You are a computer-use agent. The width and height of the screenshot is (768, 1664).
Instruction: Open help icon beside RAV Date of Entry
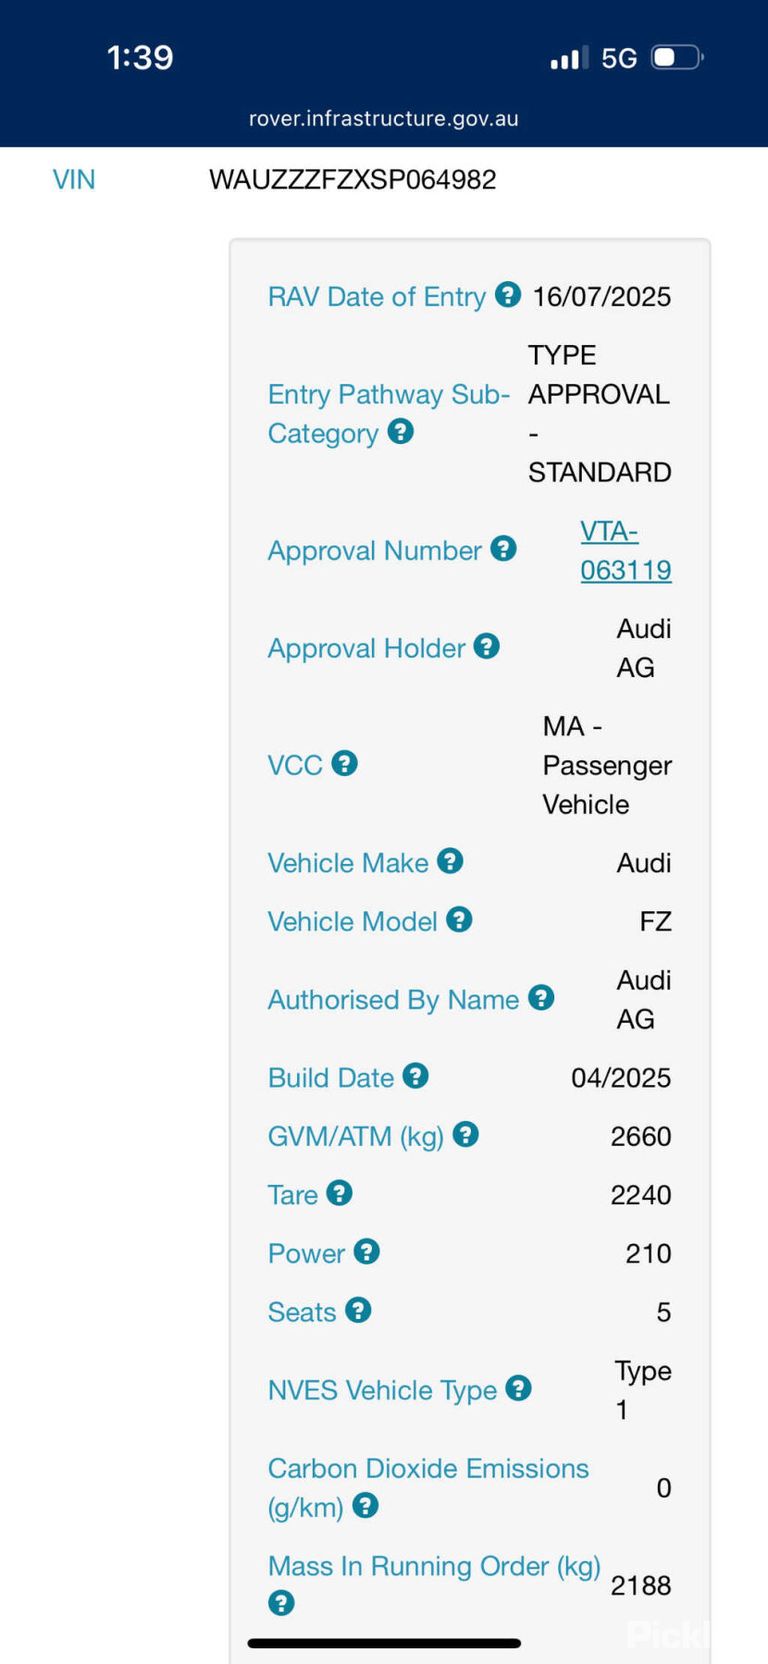tap(508, 295)
